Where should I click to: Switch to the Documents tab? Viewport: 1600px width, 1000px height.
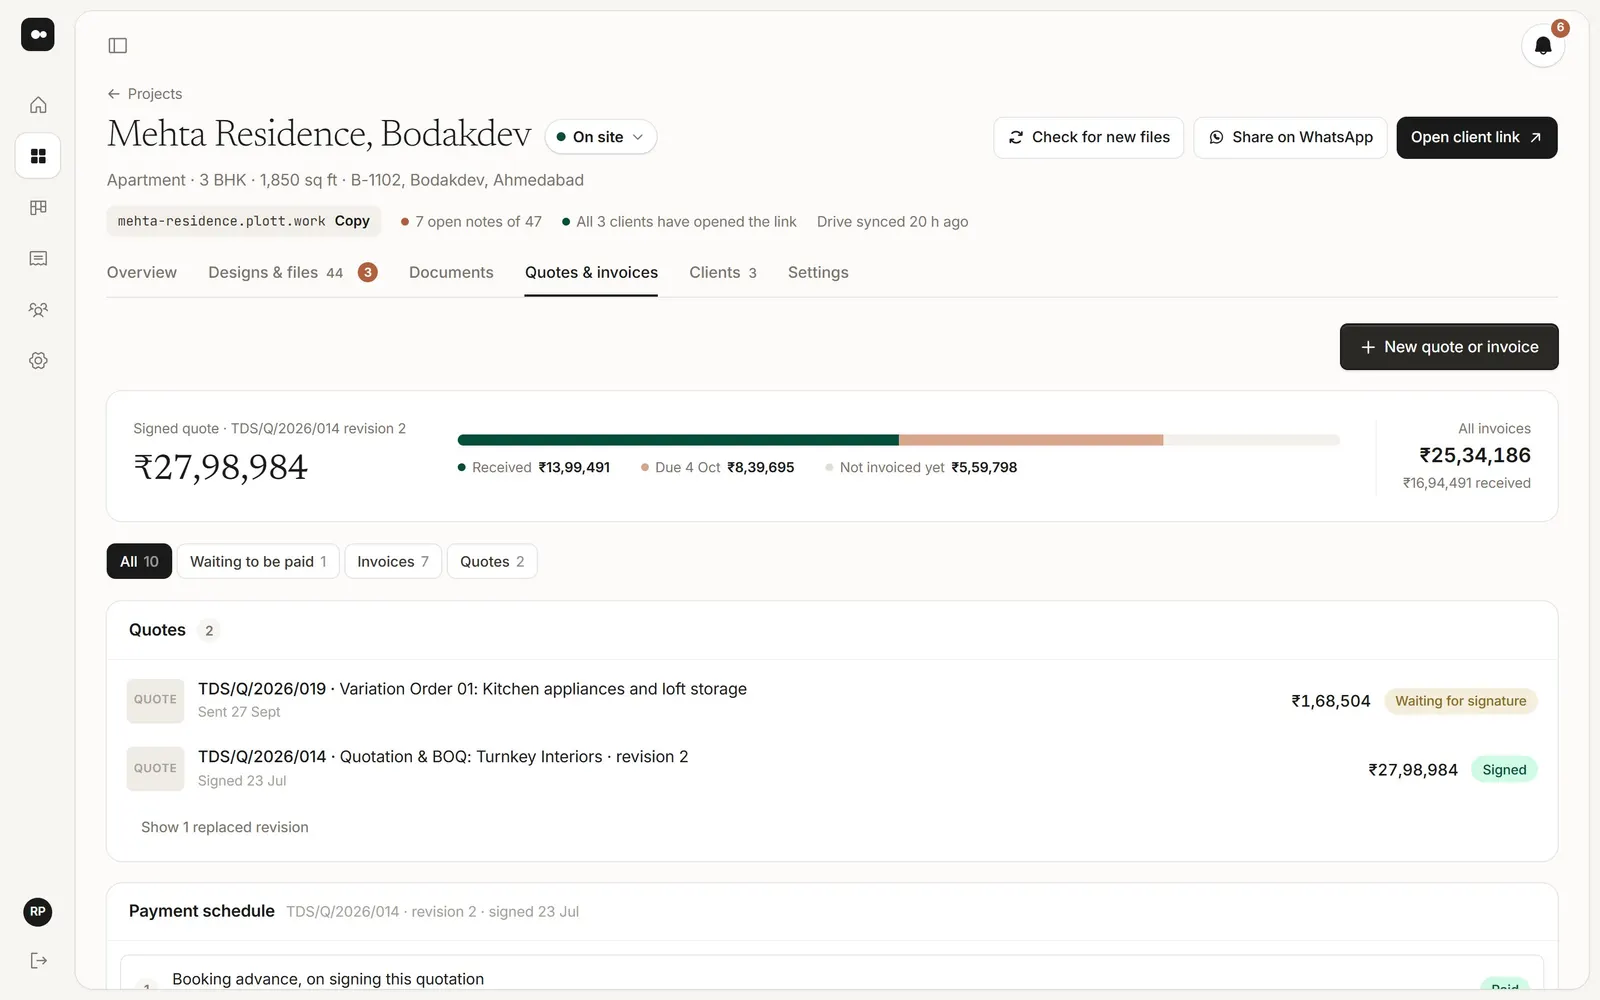click(451, 272)
